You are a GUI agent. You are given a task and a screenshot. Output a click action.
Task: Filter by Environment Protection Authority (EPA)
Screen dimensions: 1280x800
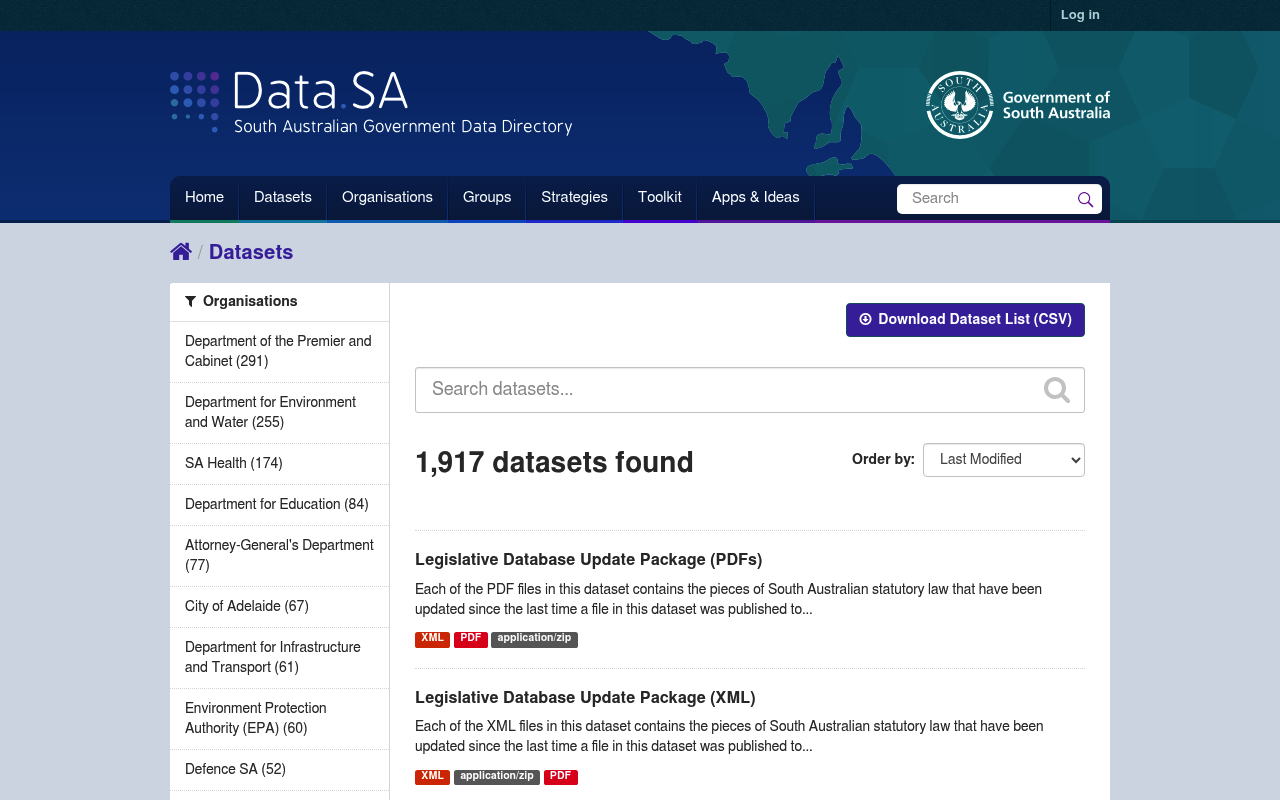(x=279, y=719)
